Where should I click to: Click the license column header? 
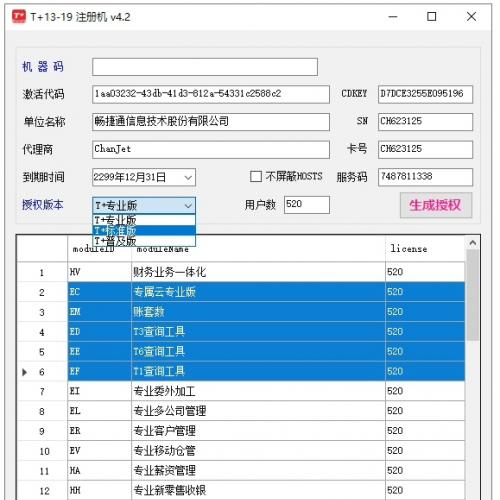click(x=425, y=249)
